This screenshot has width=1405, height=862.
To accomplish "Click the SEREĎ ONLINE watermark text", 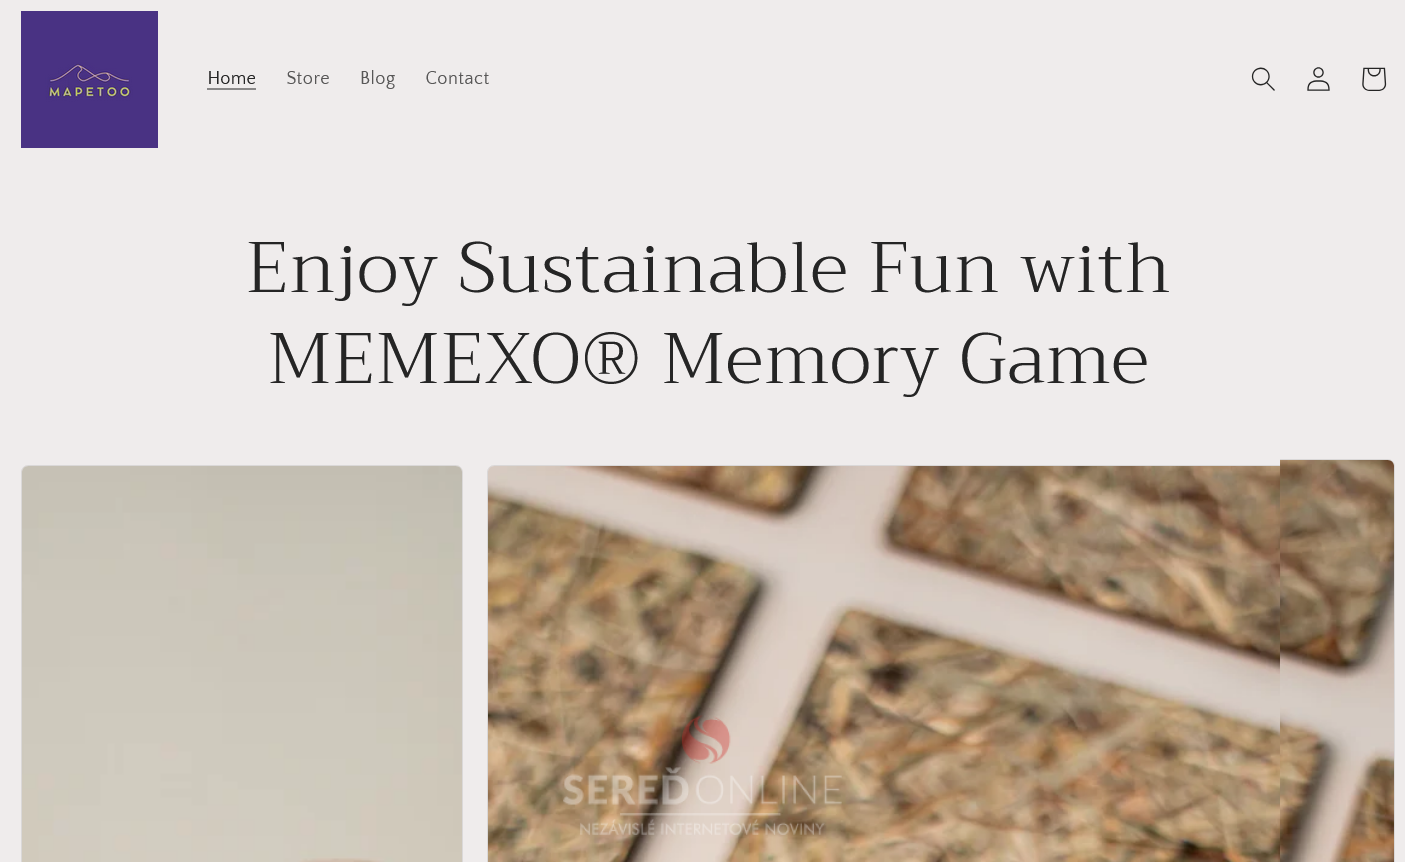I will click(702, 791).
